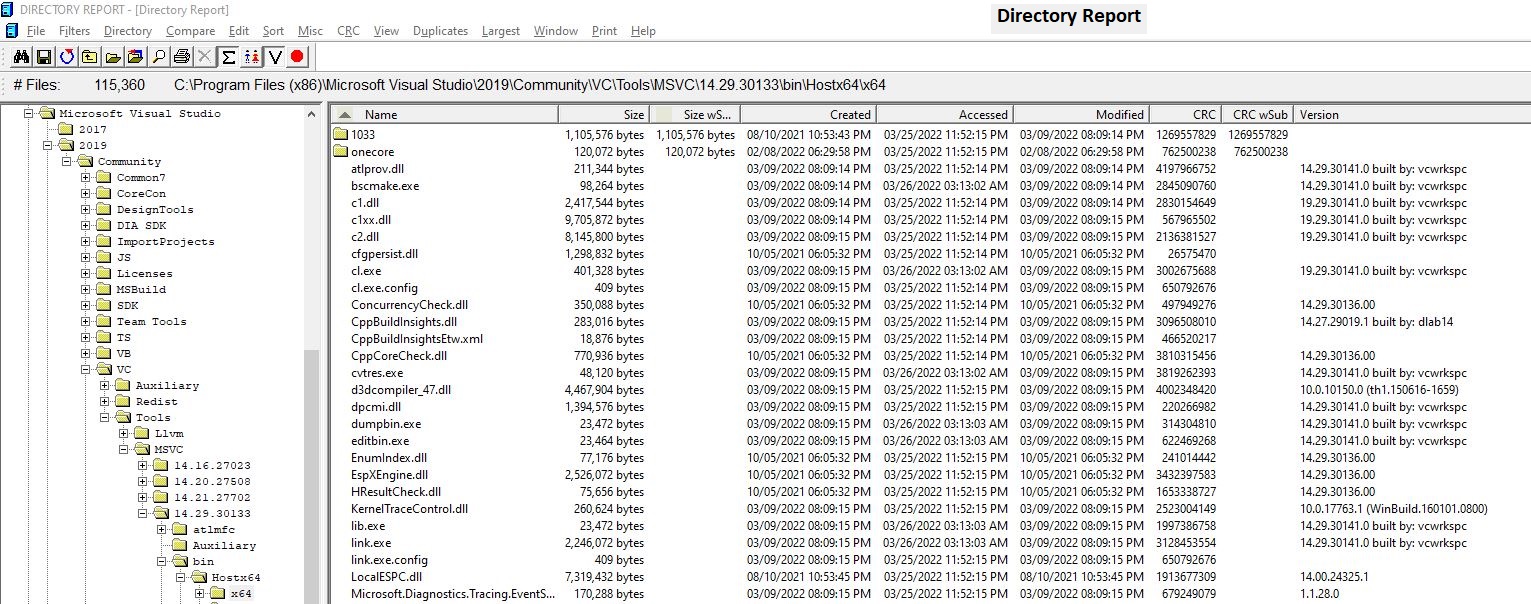Click the x64 folder icon in tree
1531x604 pixels.
pyautogui.click(x=218, y=594)
